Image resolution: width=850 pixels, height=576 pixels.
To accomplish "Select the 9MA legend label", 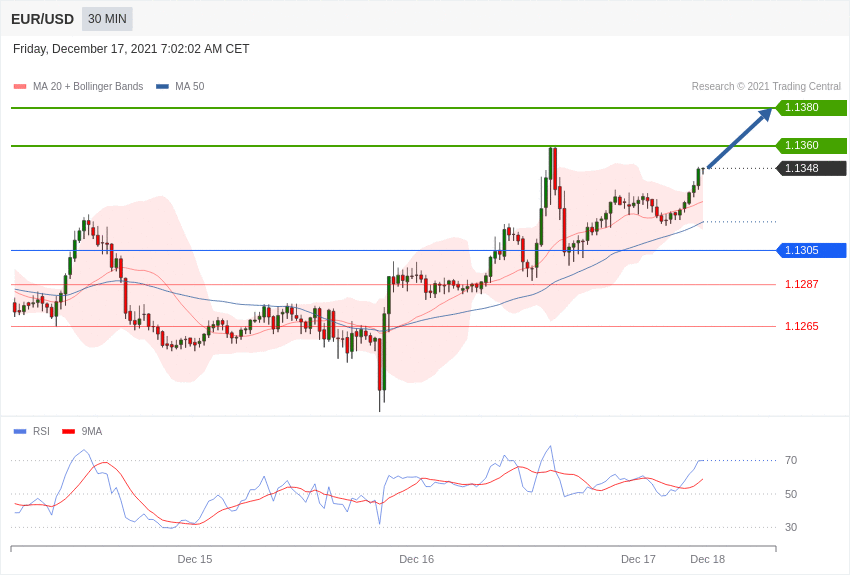I will [x=92, y=431].
